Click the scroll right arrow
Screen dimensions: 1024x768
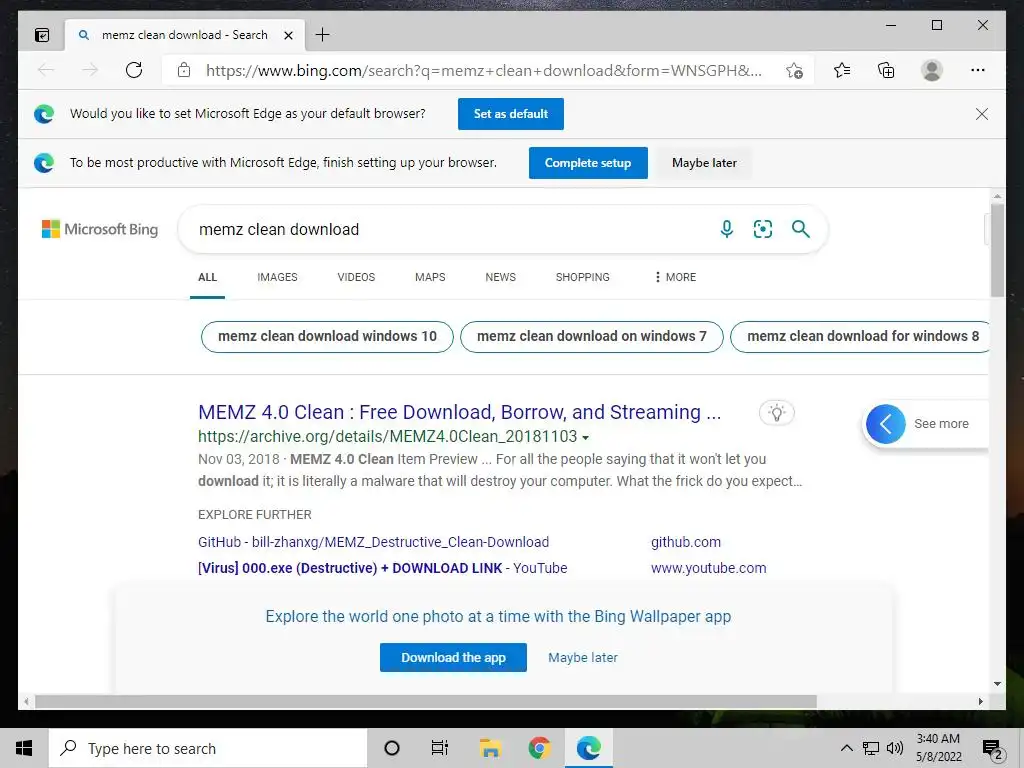coord(981,701)
